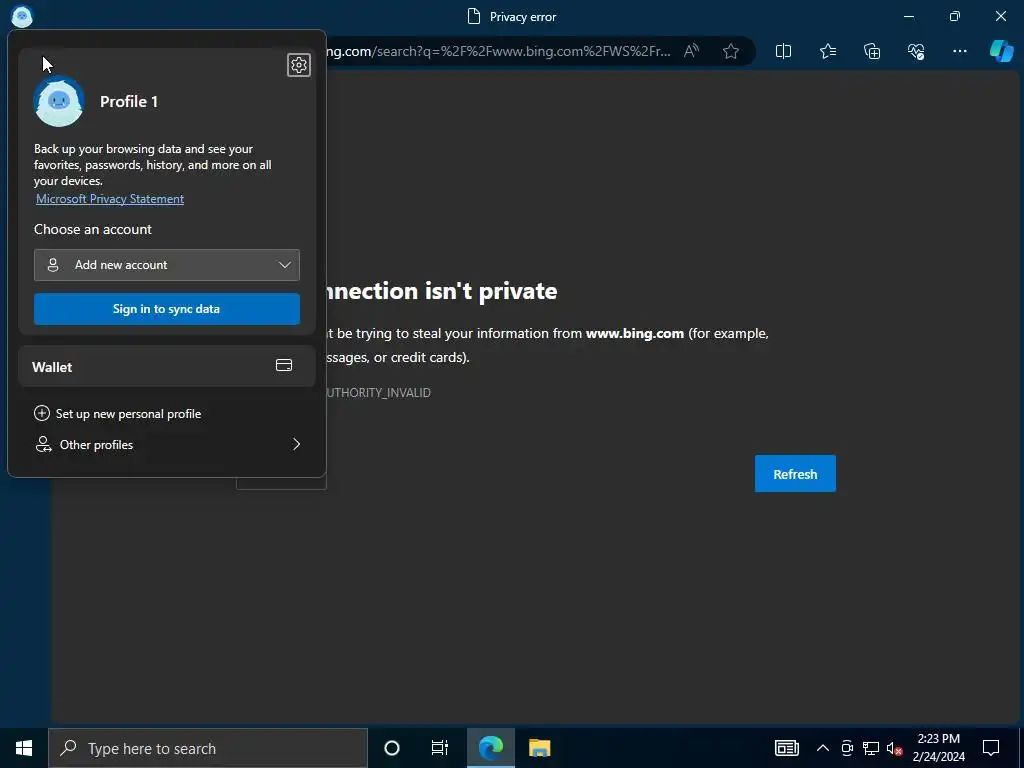Toggle split screen view icon
The width and height of the screenshot is (1024, 768).
click(783, 51)
